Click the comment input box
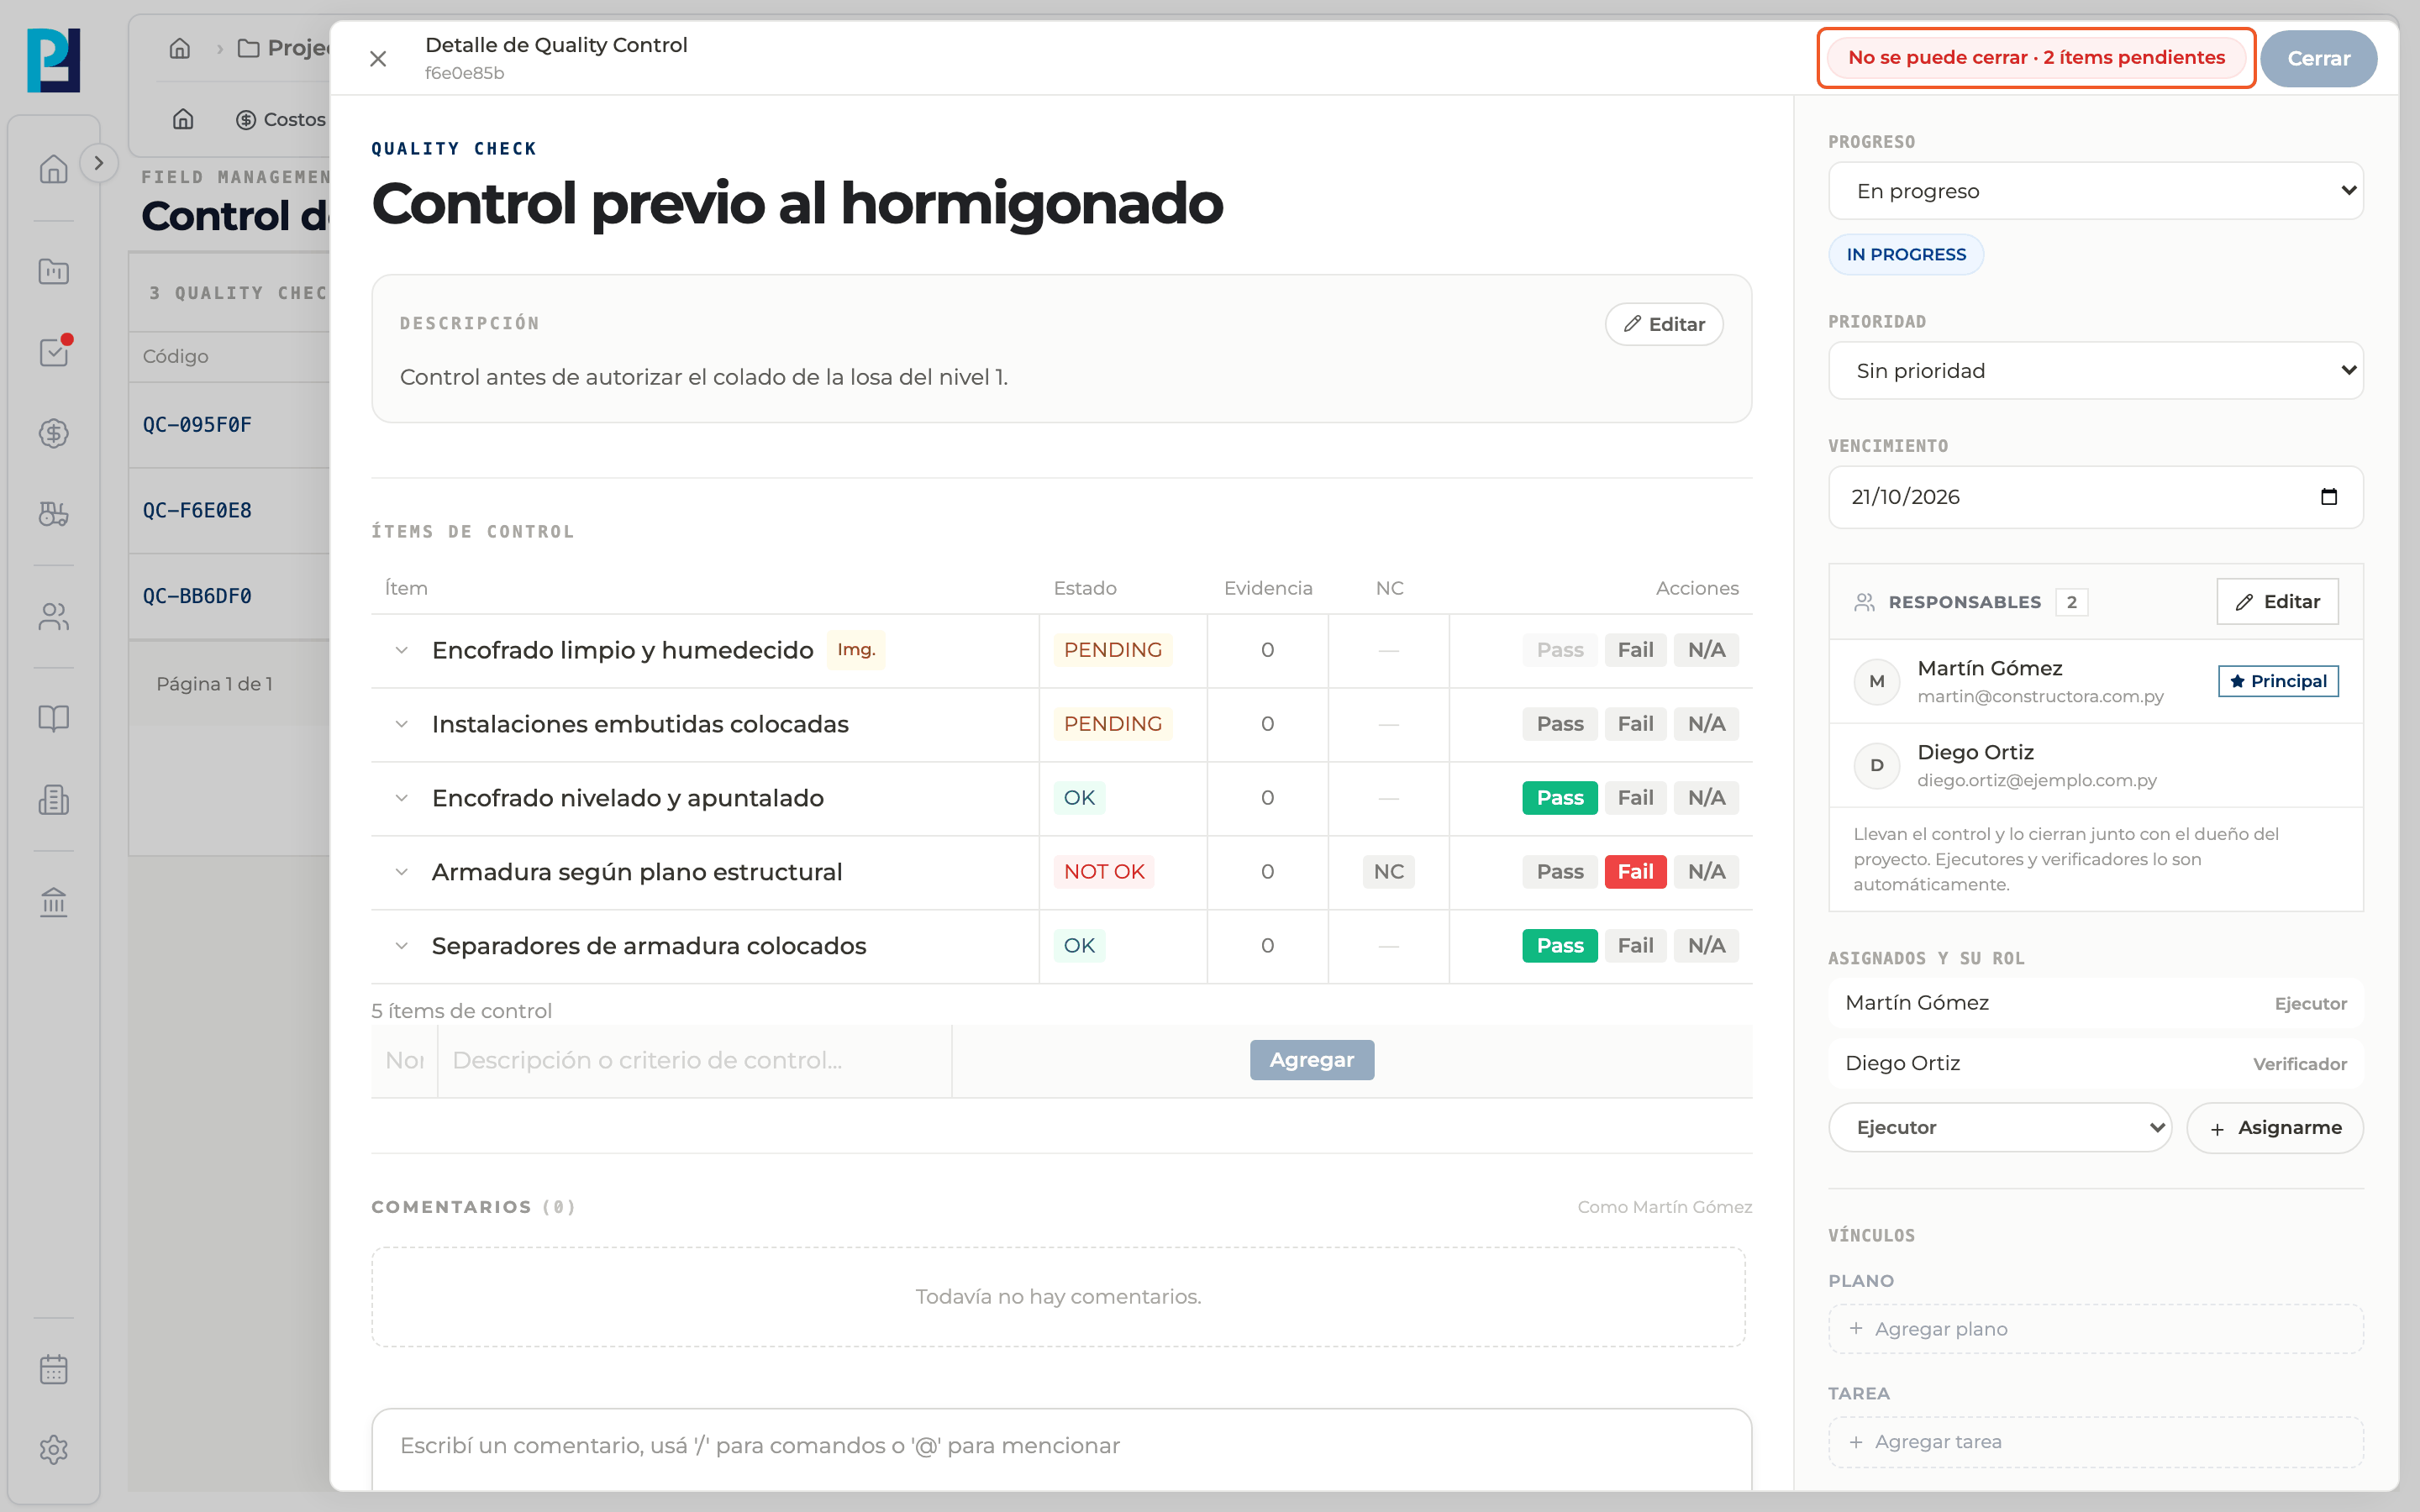This screenshot has width=2420, height=1512. coord(1061,1447)
